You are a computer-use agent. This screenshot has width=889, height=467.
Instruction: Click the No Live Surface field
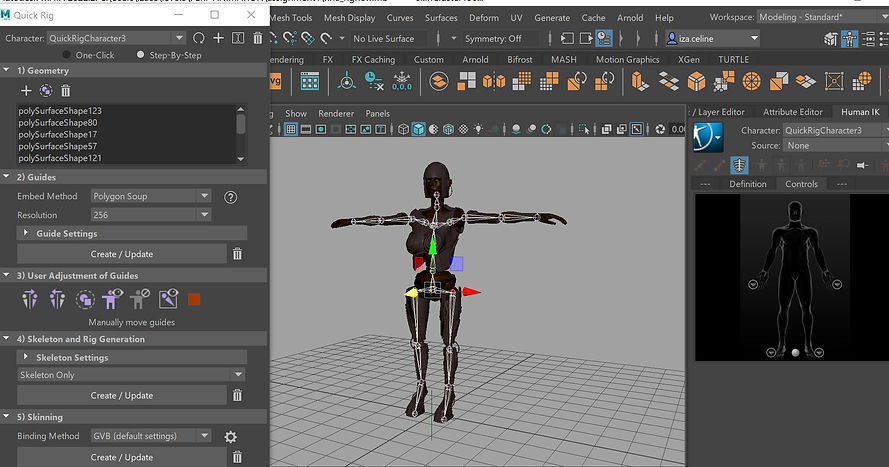click(383, 39)
